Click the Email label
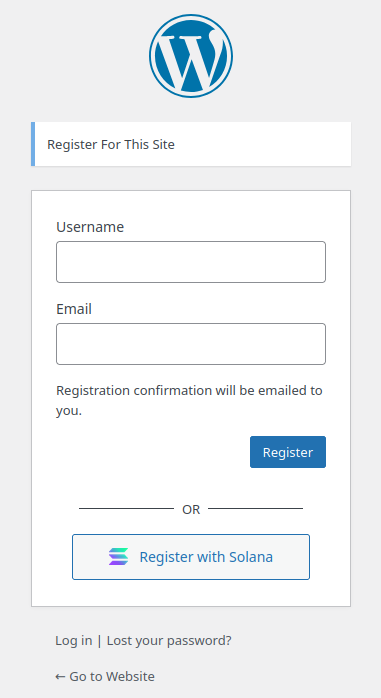Image resolution: width=381 pixels, height=698 pixels. [74, 309]
